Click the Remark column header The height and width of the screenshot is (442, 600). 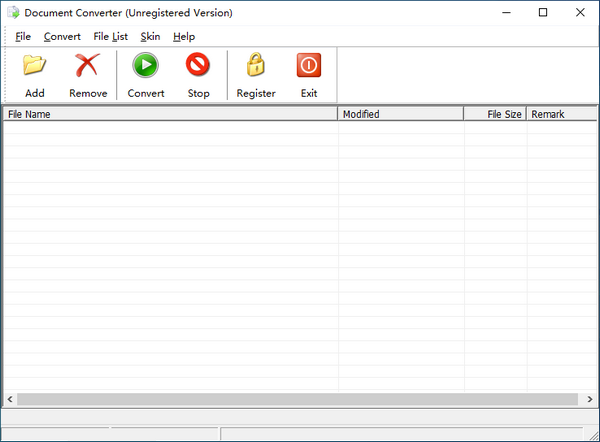click(560, 114)
